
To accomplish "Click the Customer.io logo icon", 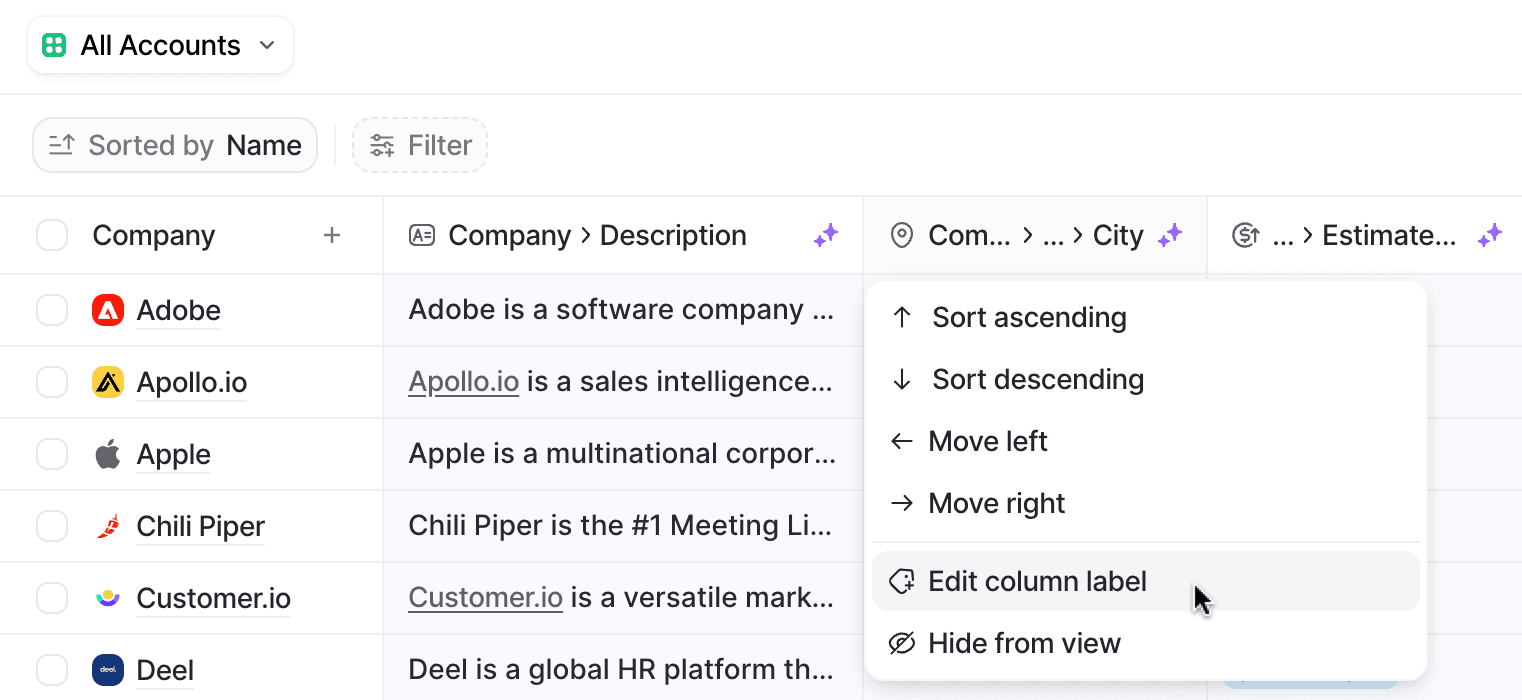I will (108, 598).
